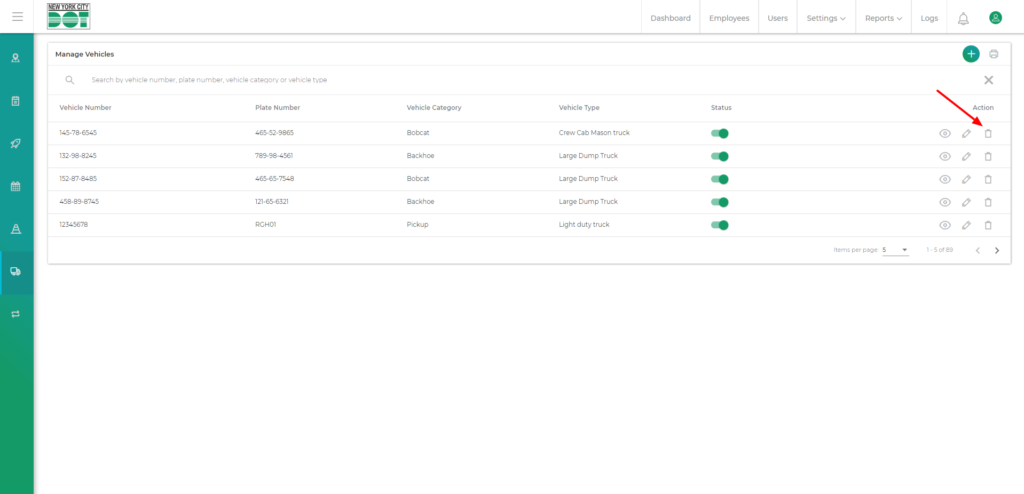Viewport: 1024px width, 494px height.
Task: Delete vehicle 145-78-6545 with trash icon
Action: (987, 133)
